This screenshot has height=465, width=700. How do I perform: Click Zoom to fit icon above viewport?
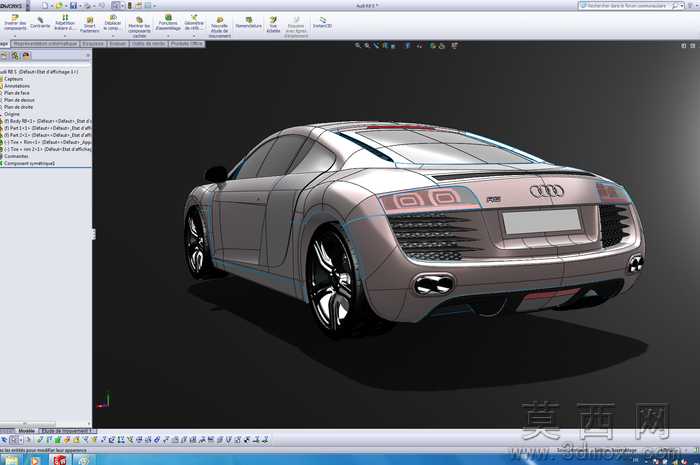[358, 46]
